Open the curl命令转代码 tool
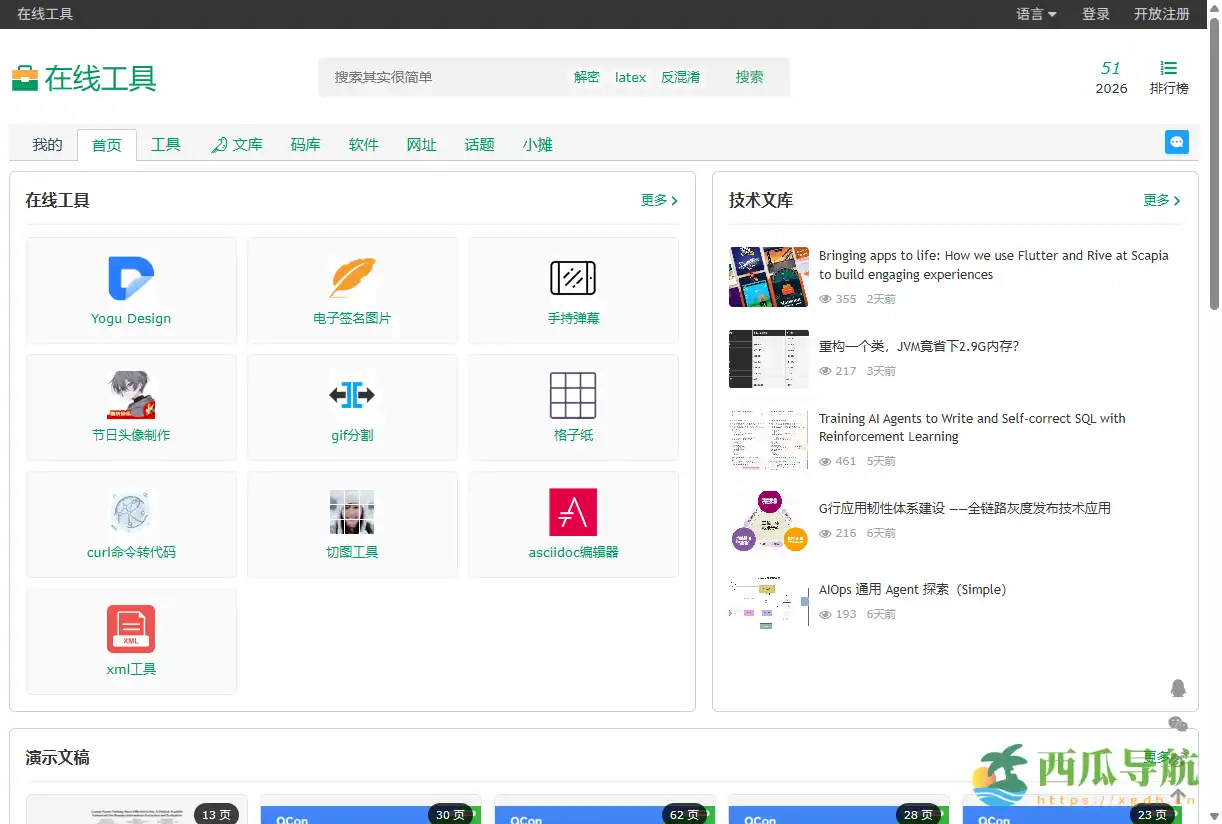 coord(131,524)
